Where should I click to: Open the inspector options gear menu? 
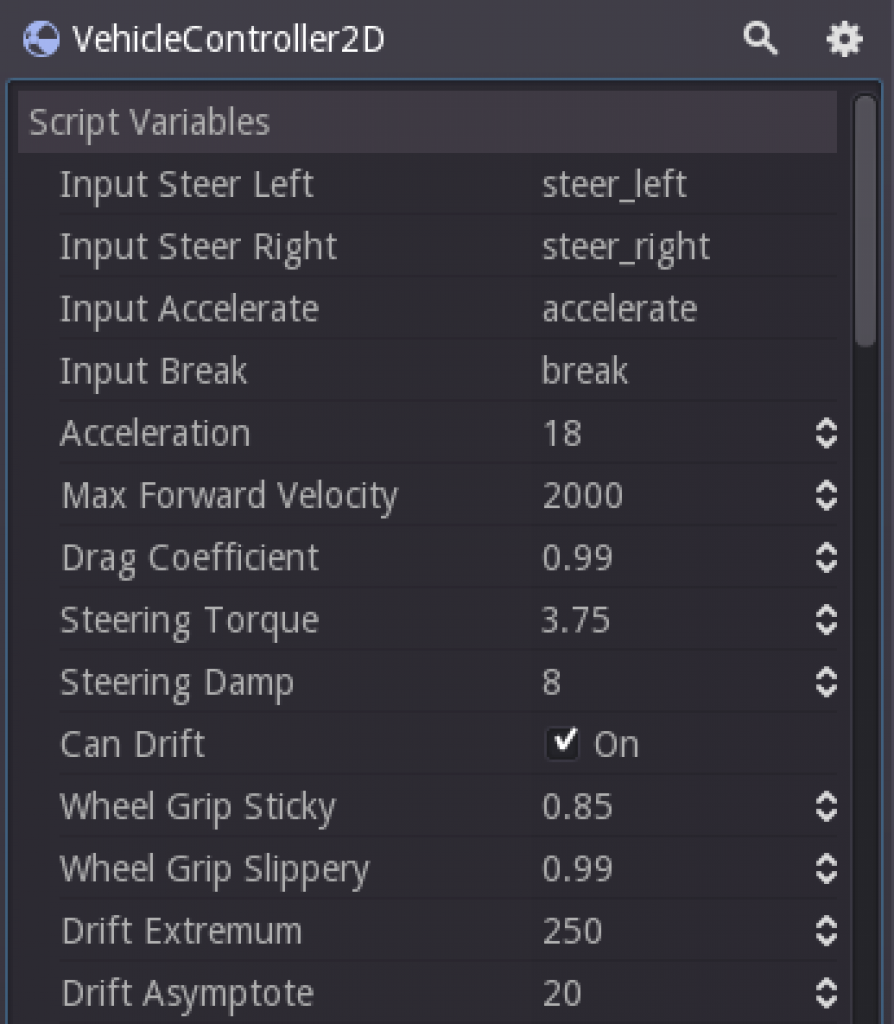tap(843, 39)
